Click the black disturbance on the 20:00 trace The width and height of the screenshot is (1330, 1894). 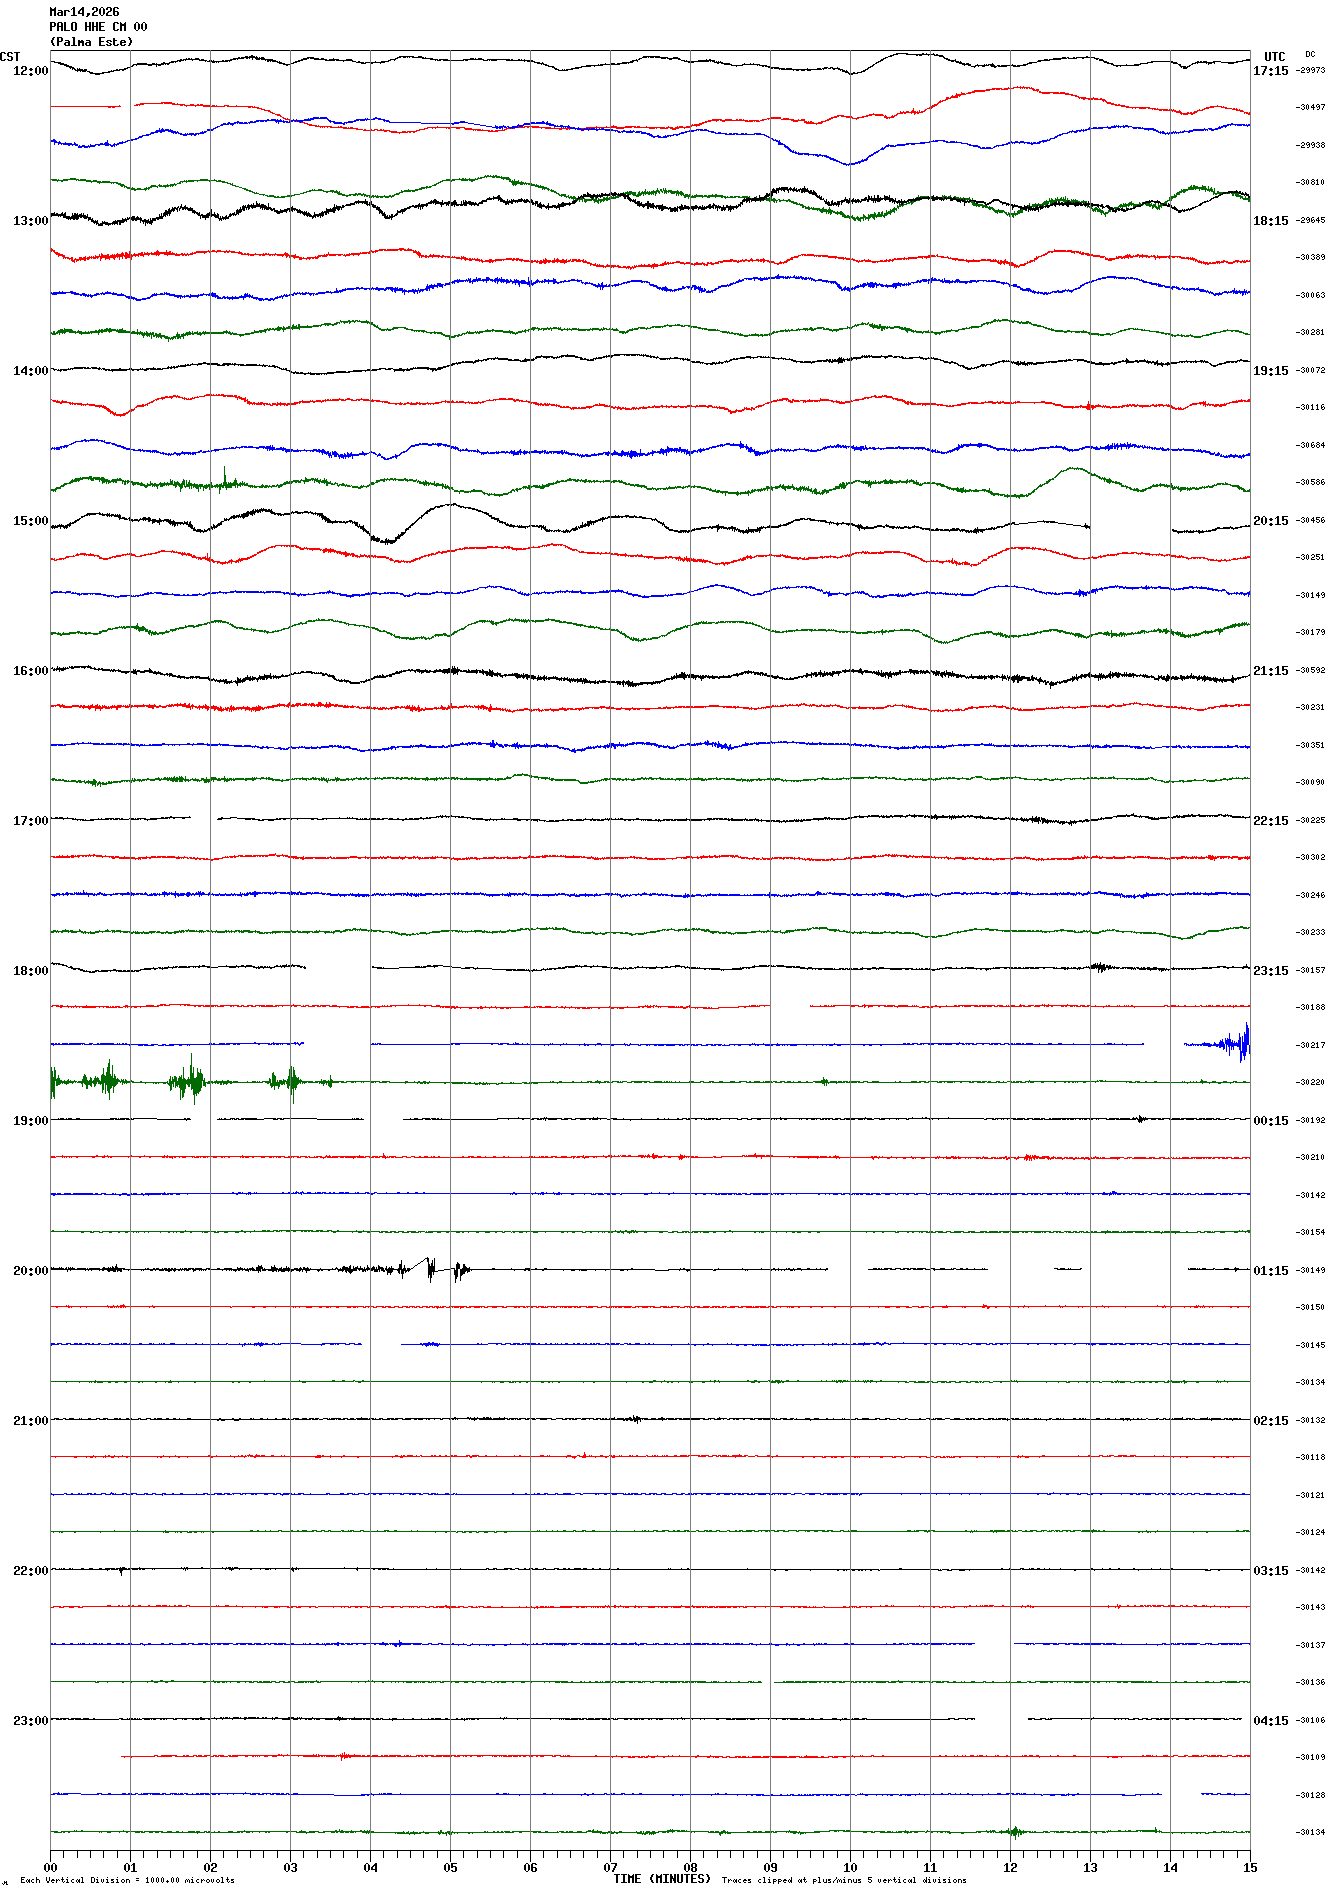click(x=430, y=1269)
